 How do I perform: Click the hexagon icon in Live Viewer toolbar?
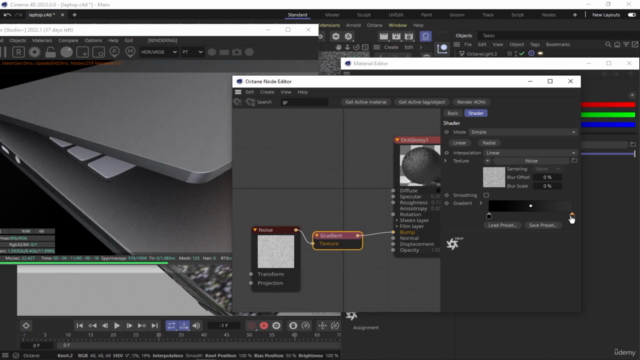[212, 52]
